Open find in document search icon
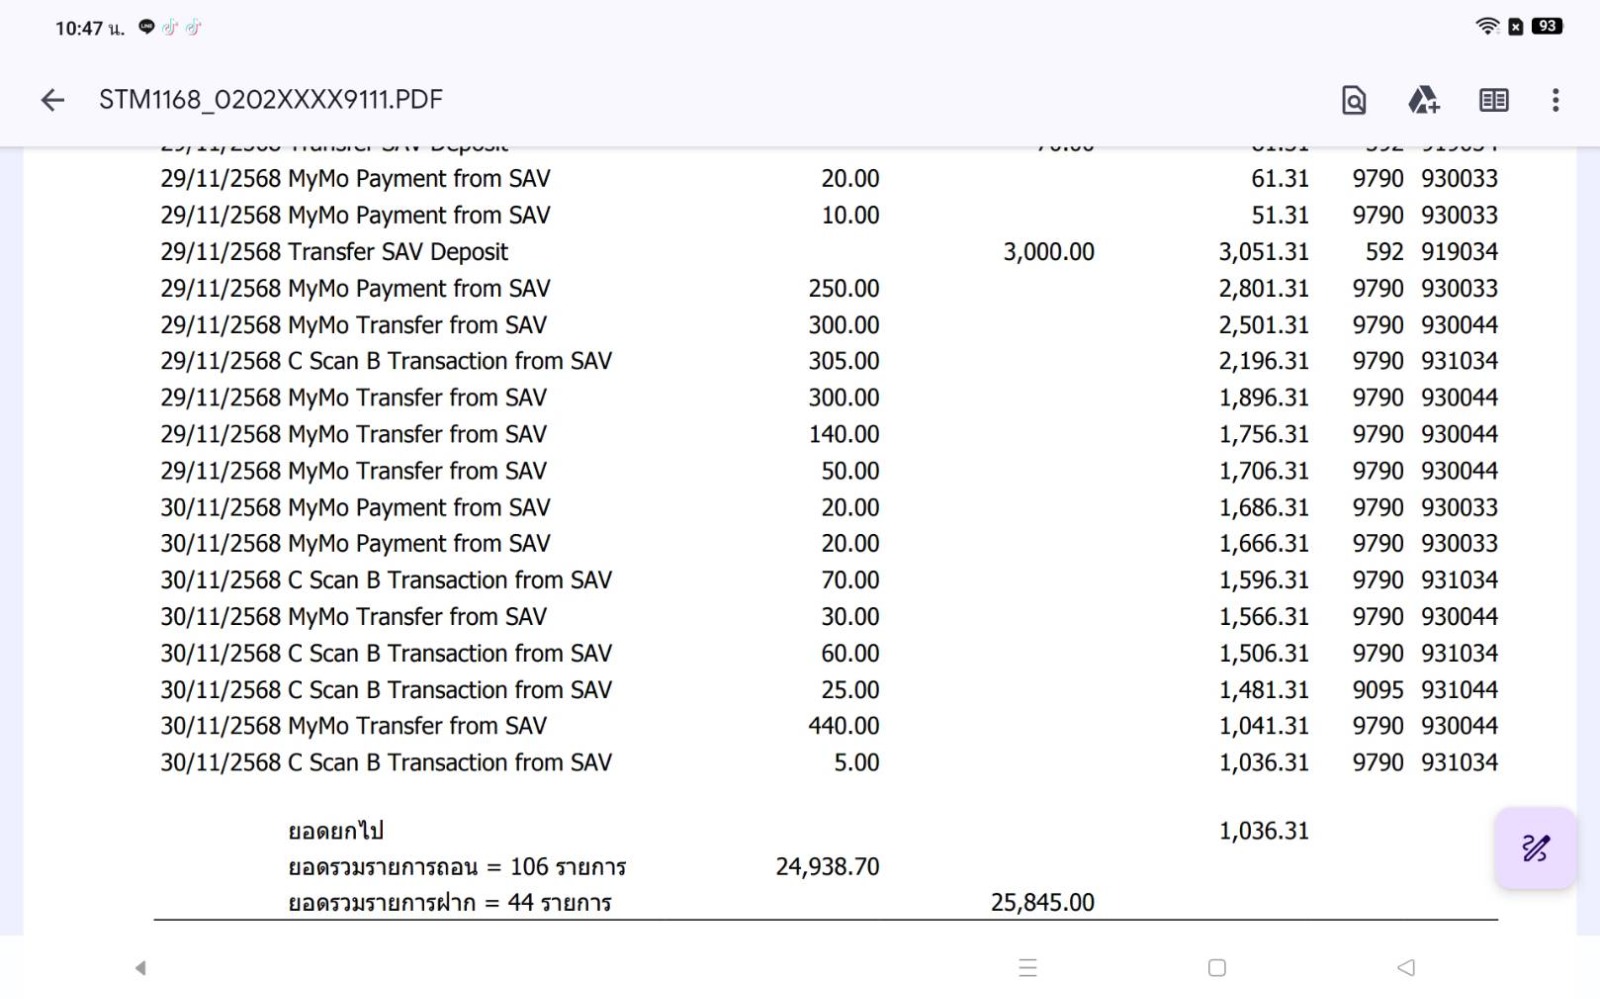 click(x=1353, y=100)
